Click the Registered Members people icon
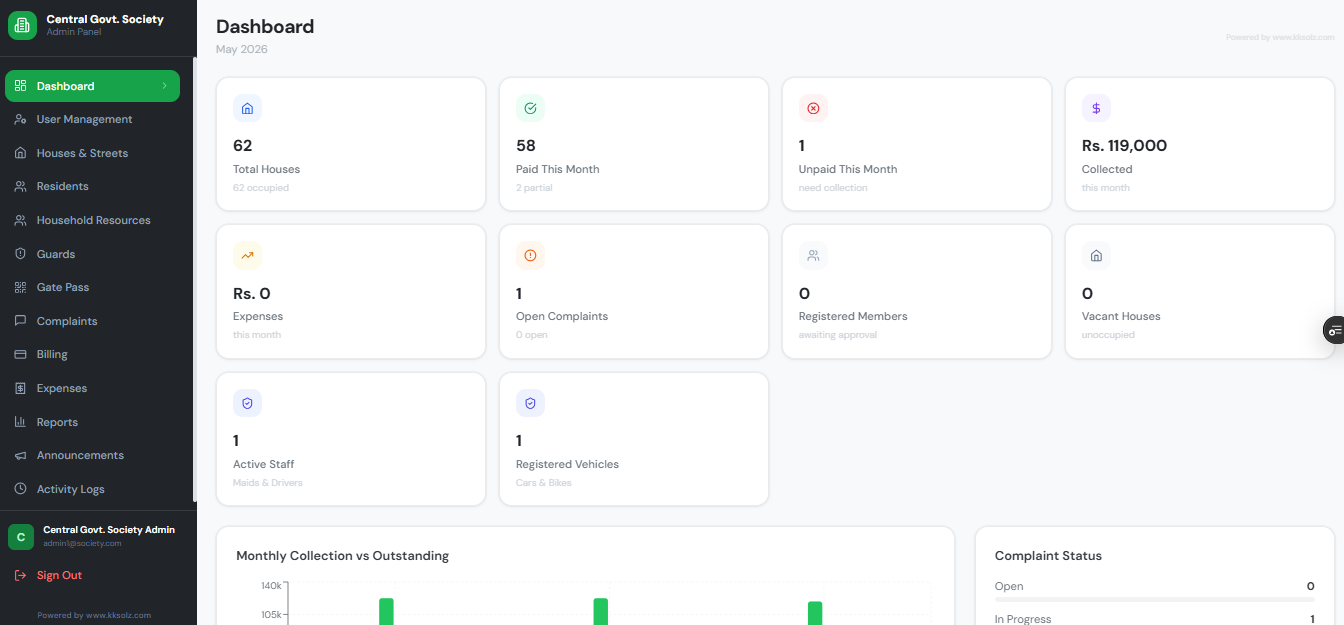The height and width of the screenshot is (625, 1344). tap(813, 255)
